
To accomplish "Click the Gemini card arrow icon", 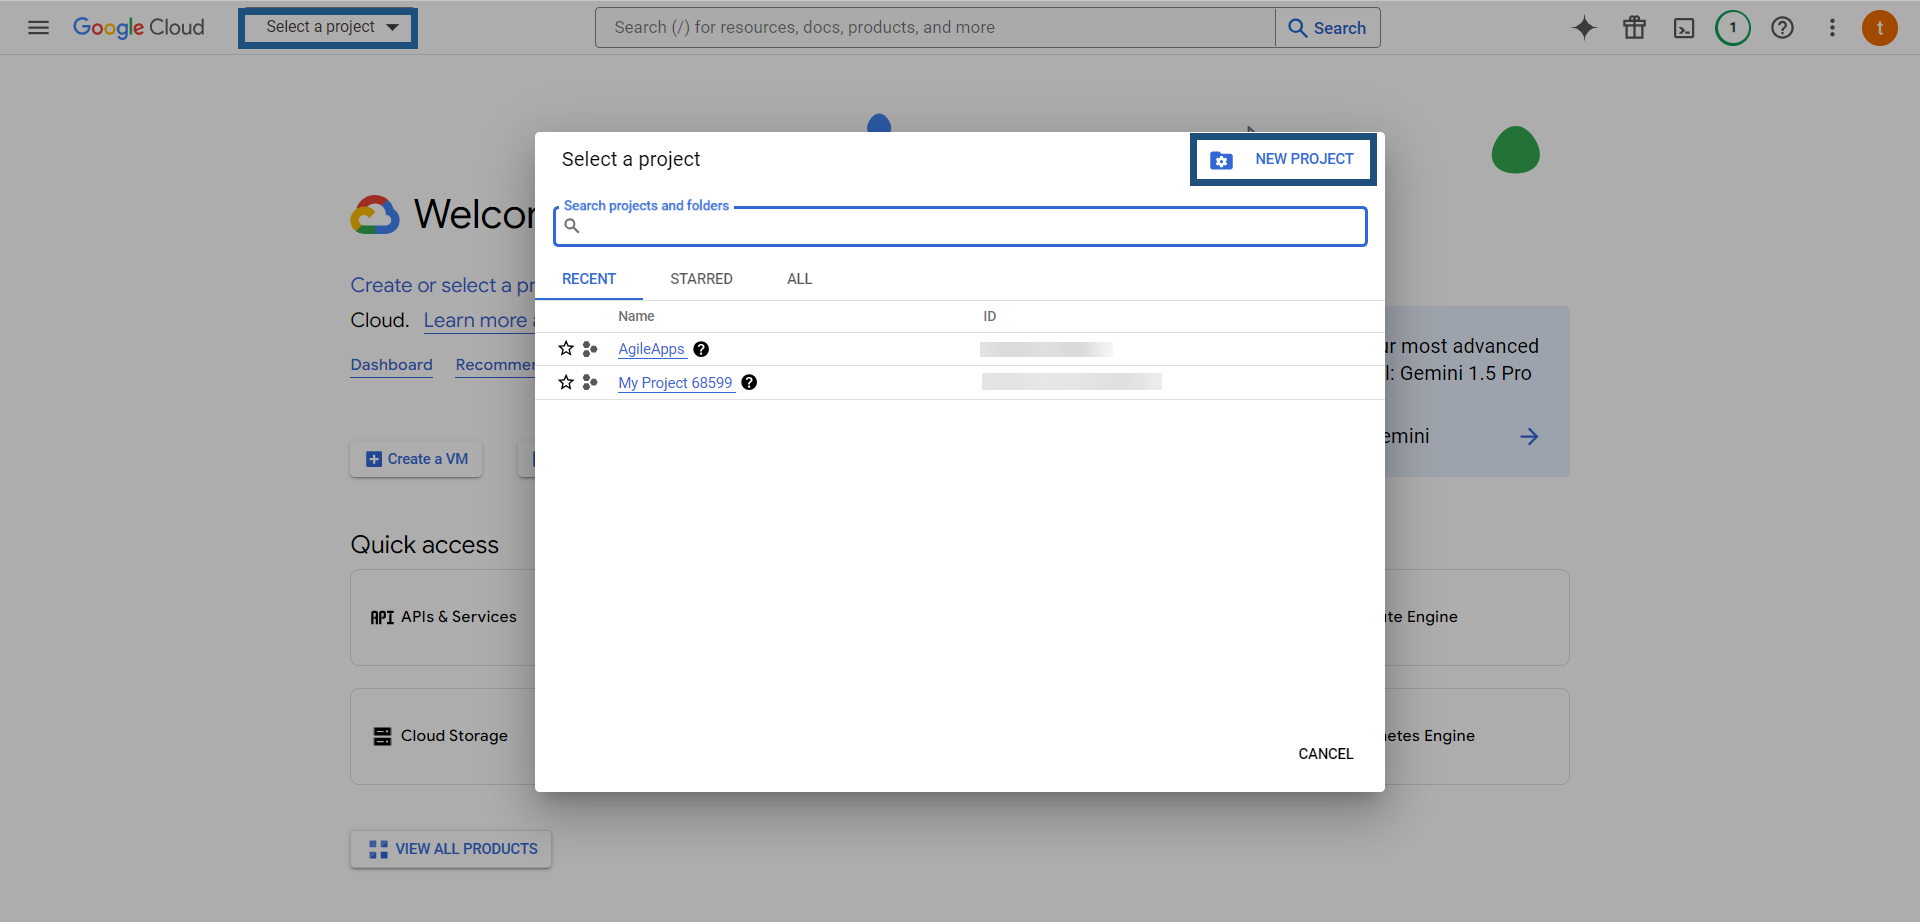I will coord(1529,436).
